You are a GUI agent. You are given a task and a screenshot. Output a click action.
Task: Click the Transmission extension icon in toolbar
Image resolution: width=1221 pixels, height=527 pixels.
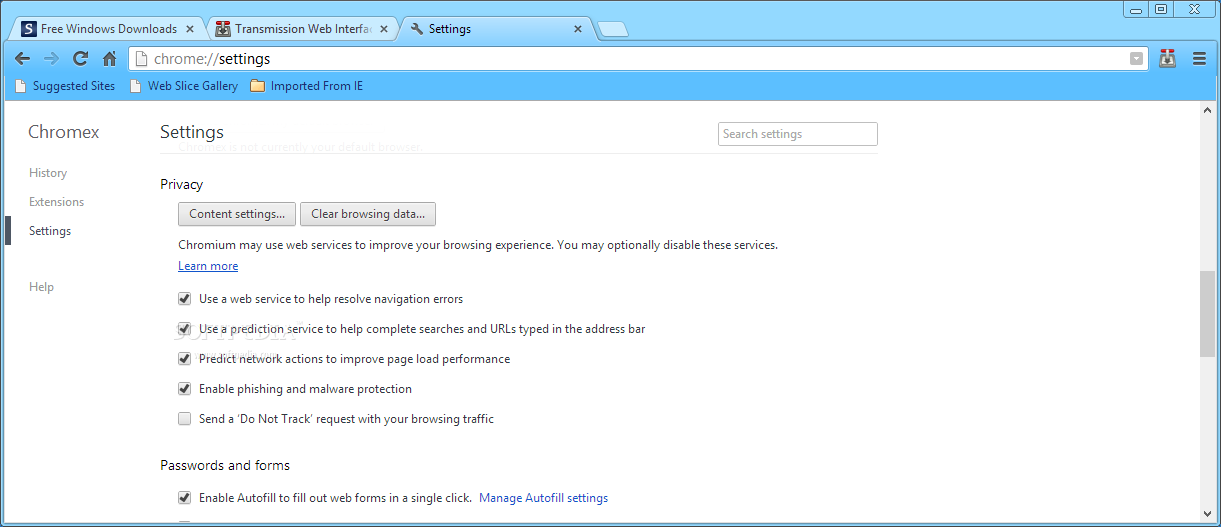coord(1167,59)
